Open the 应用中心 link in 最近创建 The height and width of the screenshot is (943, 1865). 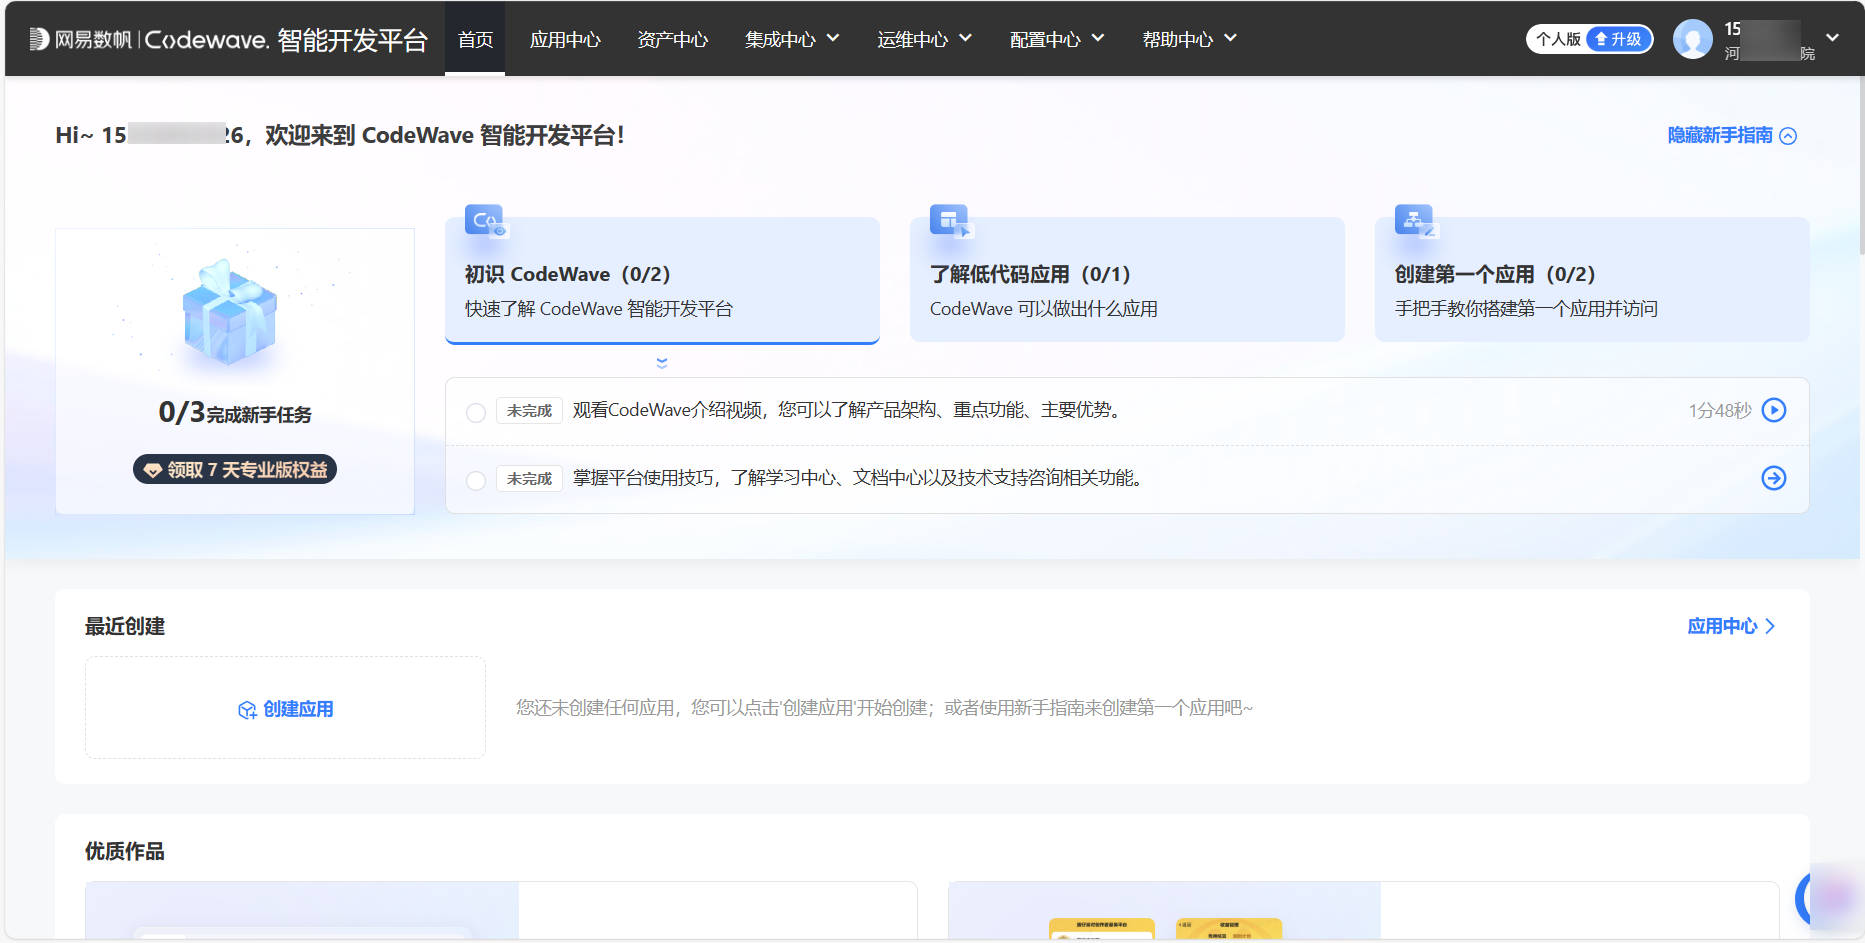(1732, 626)
